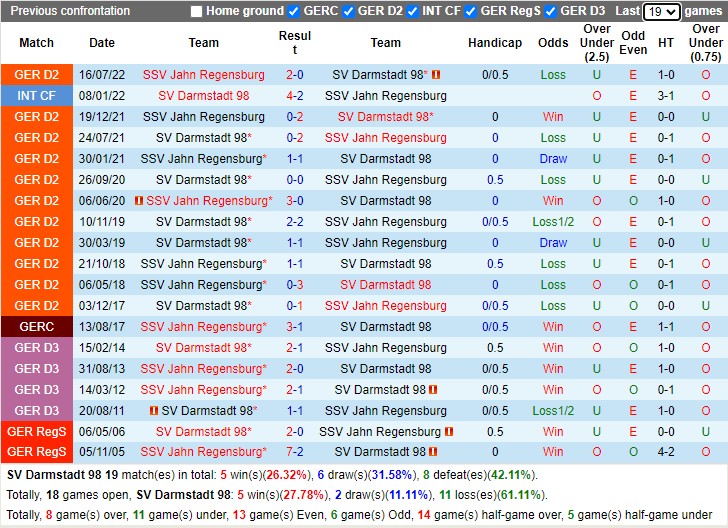Click the Over Under (0.75) column header
Image resolution: width=728 pixels, height=528 pixels.
click(x=706, y=43)
